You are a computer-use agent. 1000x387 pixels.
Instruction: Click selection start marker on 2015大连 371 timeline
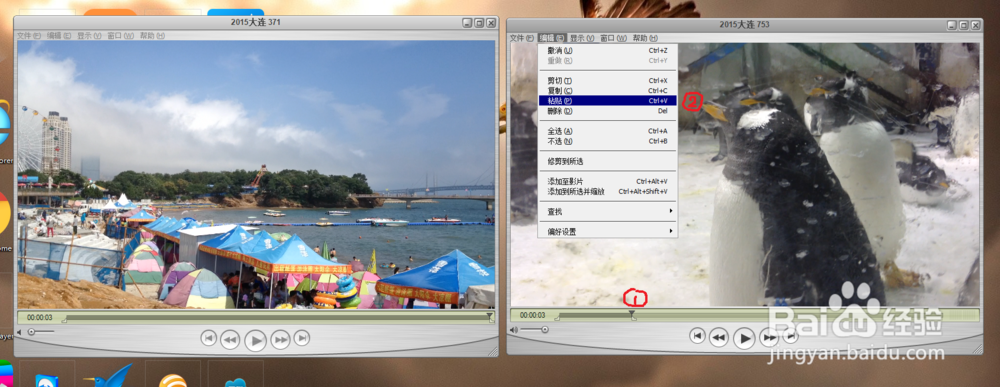pos(64,320)
